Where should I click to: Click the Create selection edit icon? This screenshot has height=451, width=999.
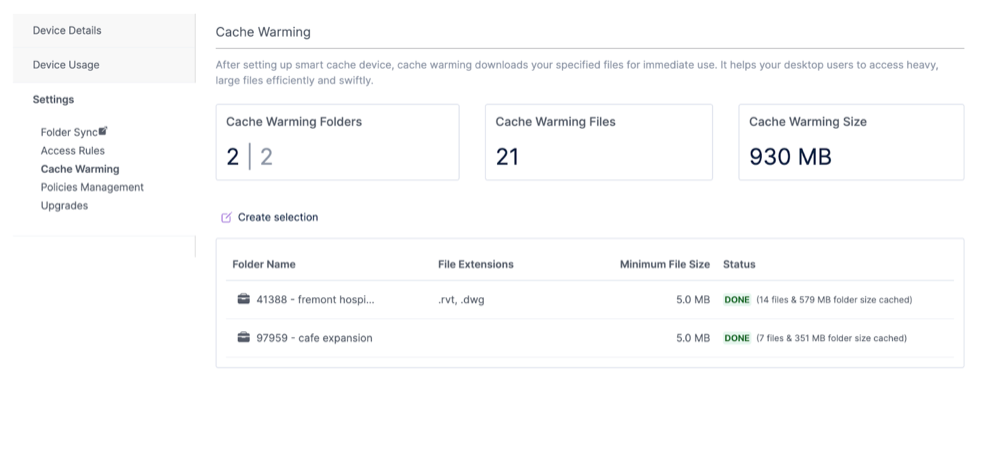tap(226, 218)
